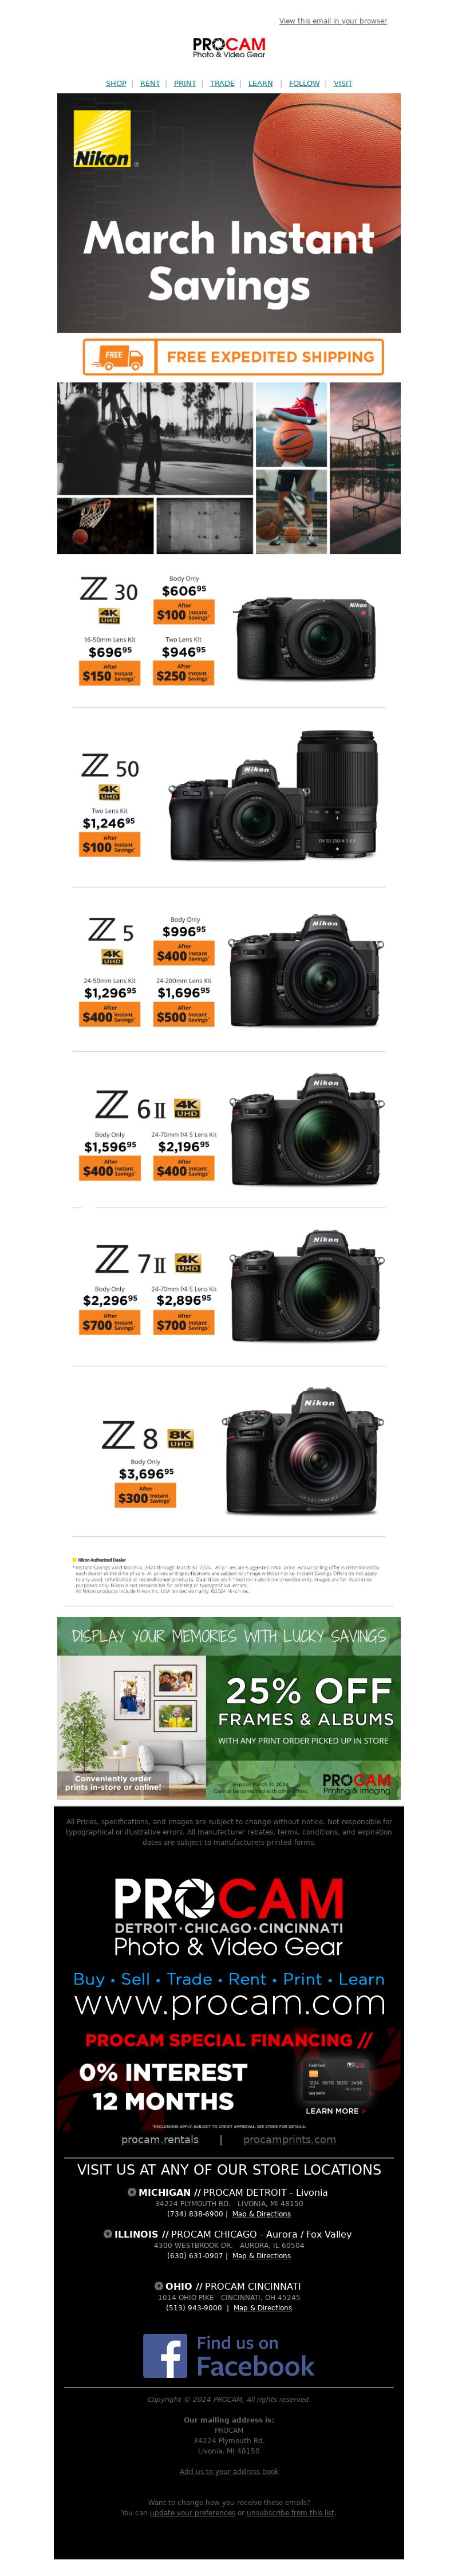Click the 4K UHD badge beside Z 6II
This screenshot has width=458, height=2576.
(187, 1107)
